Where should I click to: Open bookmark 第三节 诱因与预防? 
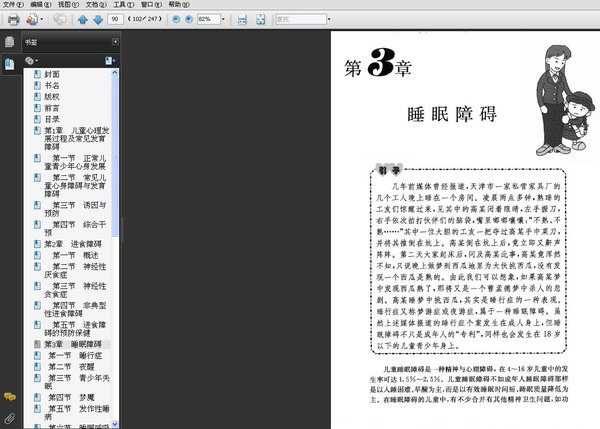(75, 209)
